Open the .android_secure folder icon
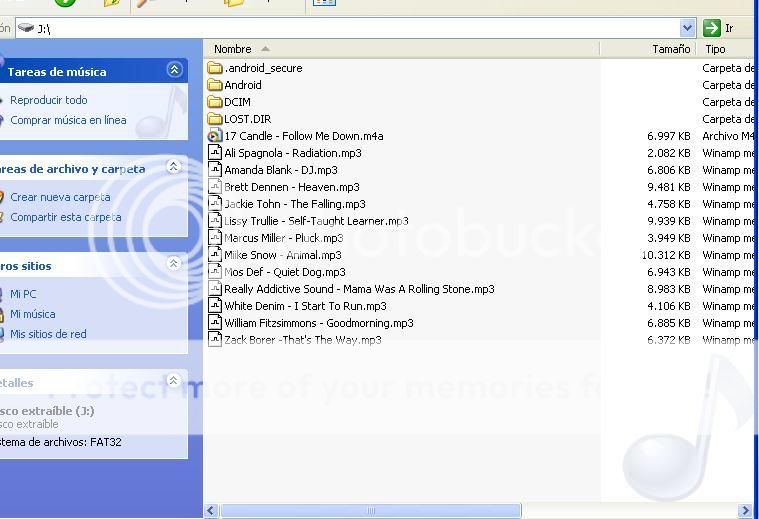 point(214,68)
